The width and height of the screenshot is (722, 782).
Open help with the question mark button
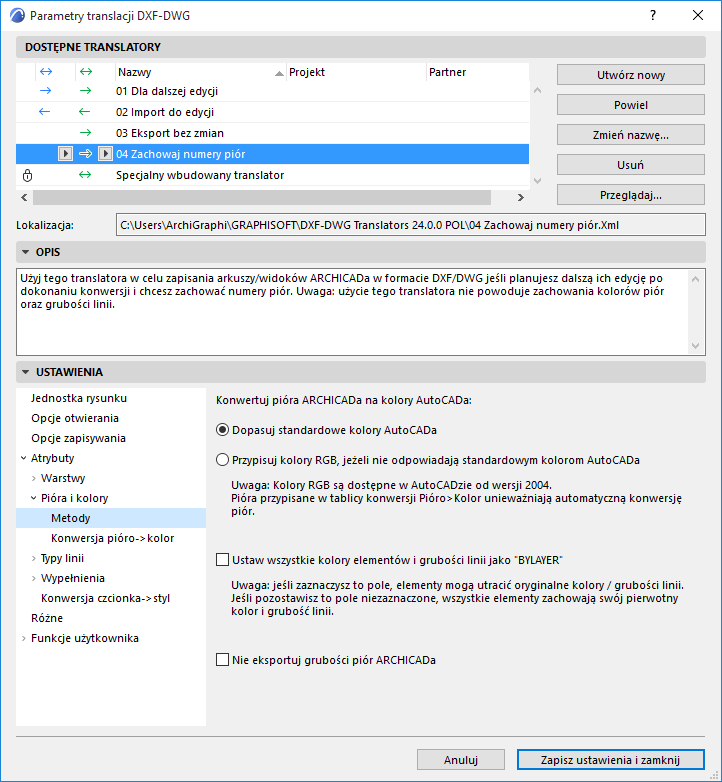point(653,15)
